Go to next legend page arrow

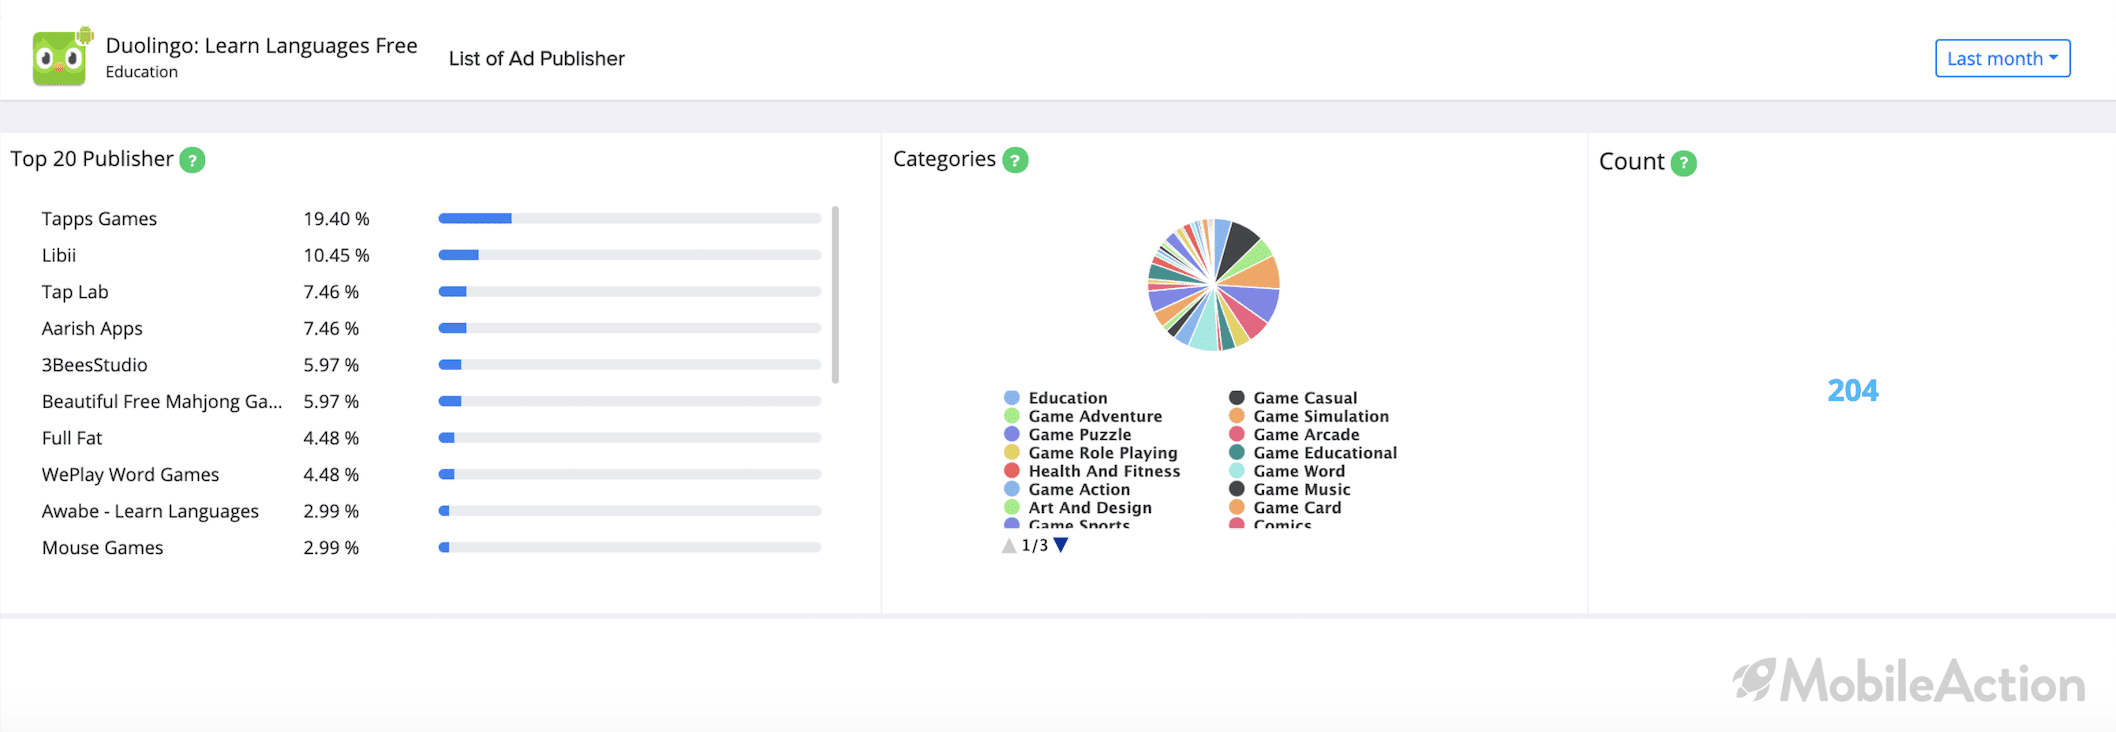1061,545
